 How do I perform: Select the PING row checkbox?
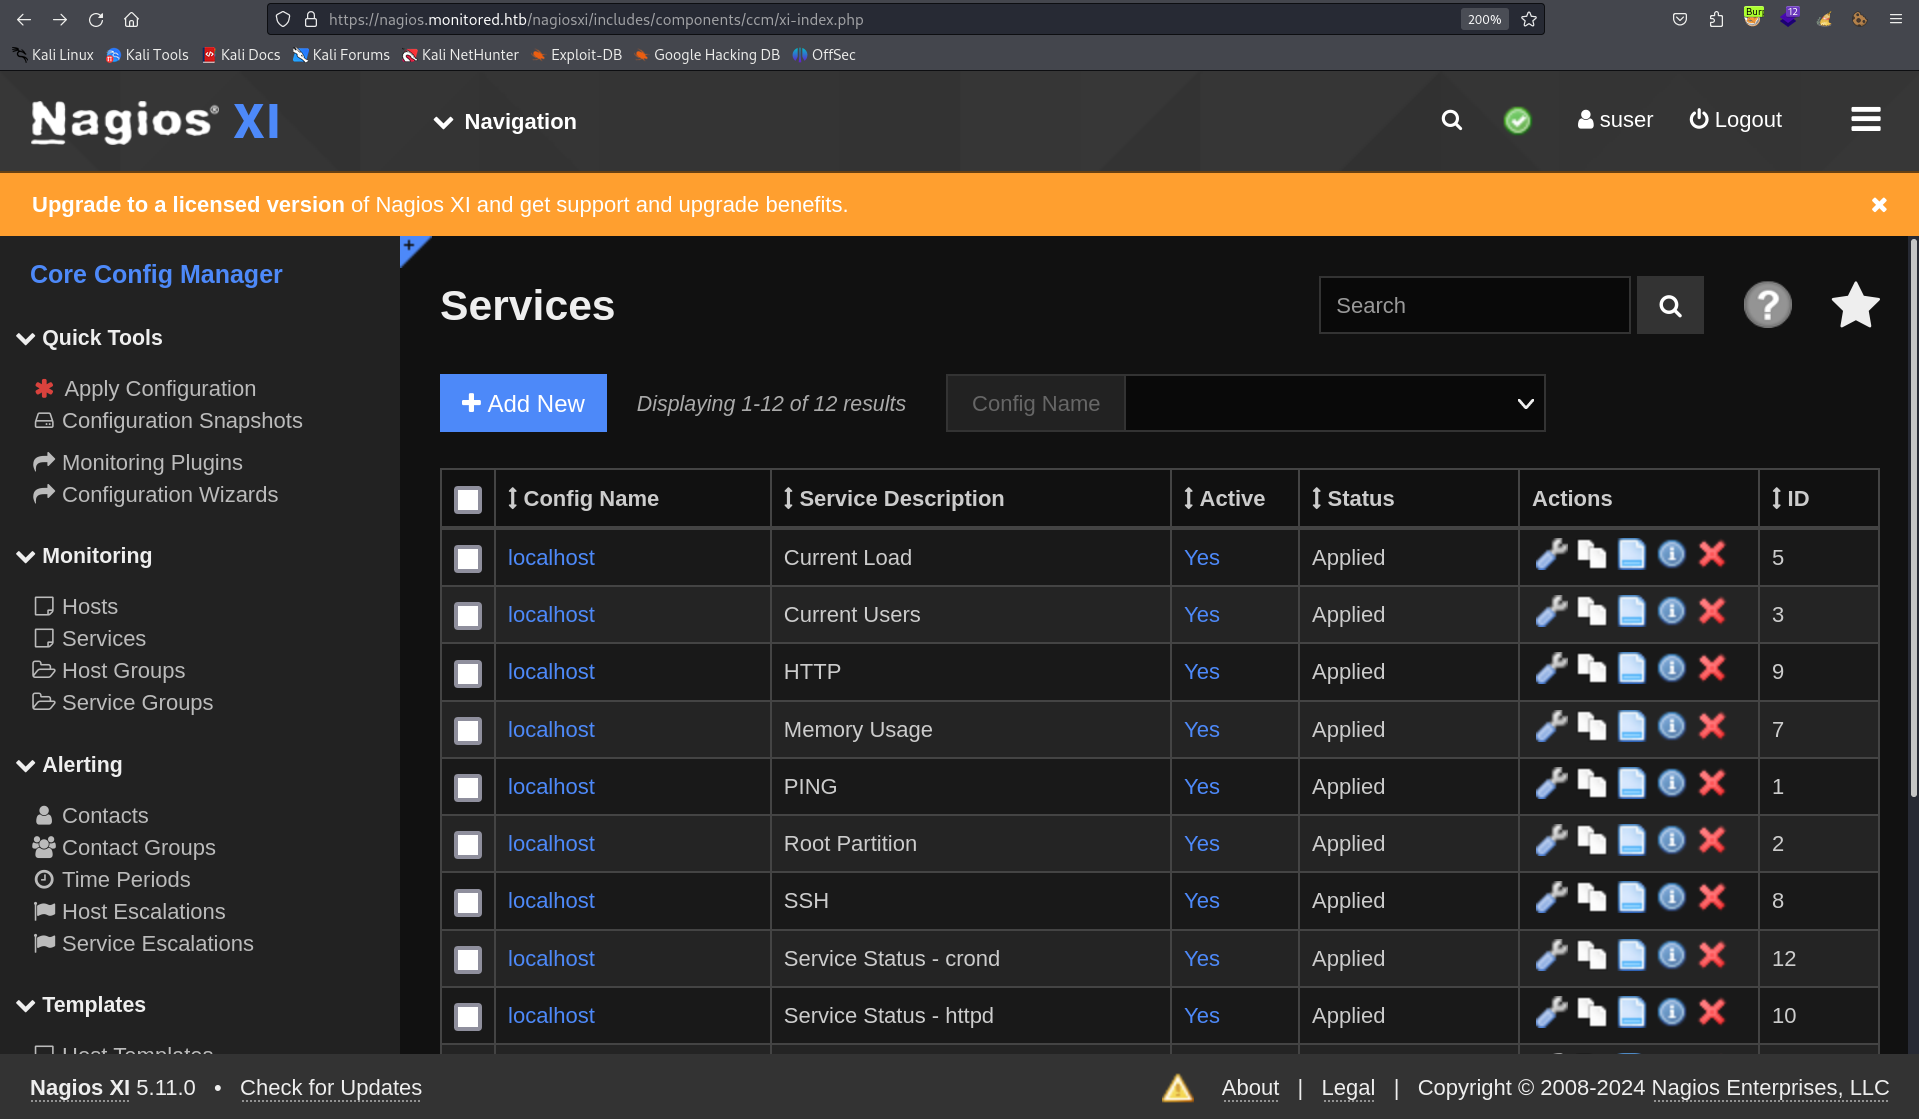468,788
